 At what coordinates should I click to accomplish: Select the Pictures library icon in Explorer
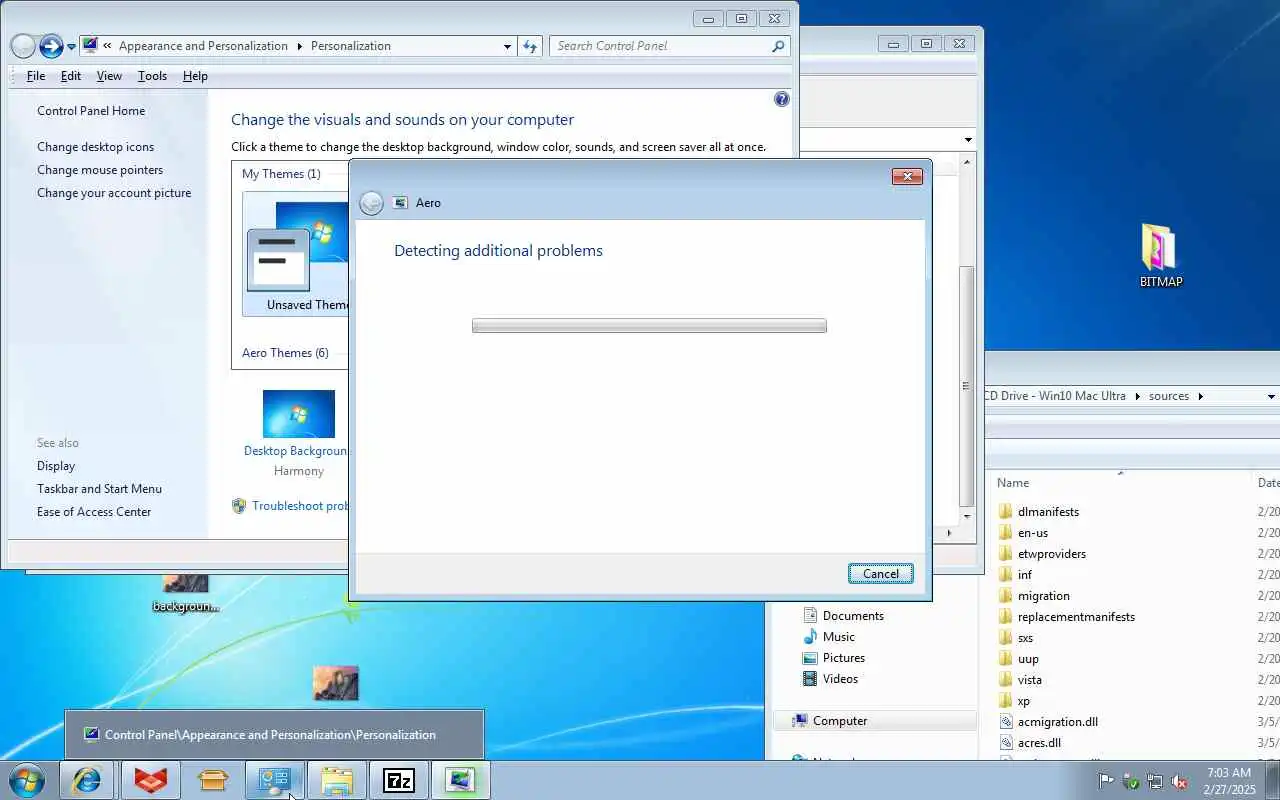click(x=810, y=658)
